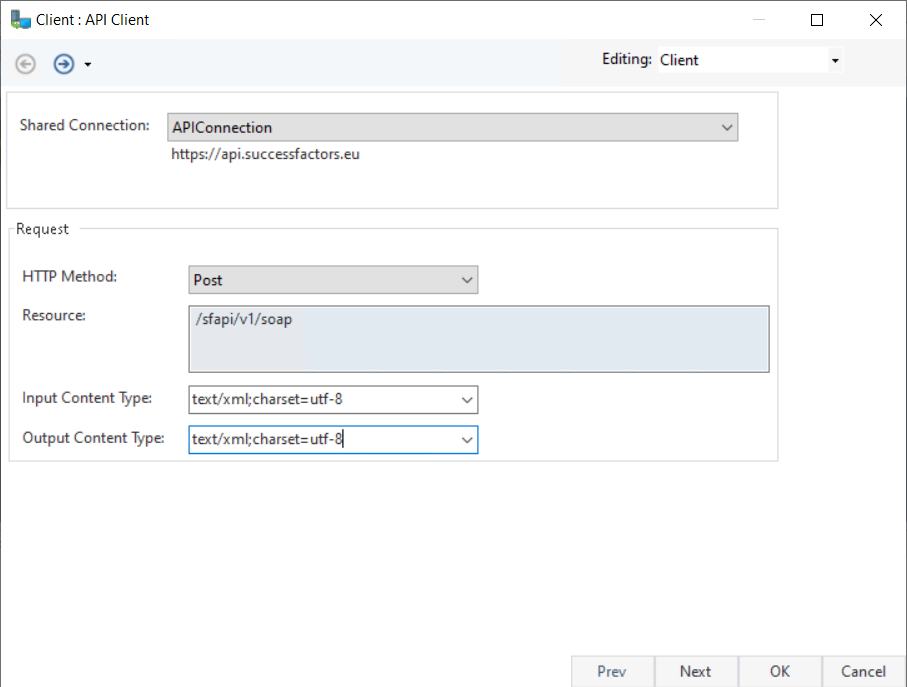The width and height of the screenshot is (907, 687).
Task: Click the api.successfactors.eu URL text
Action: (265, 155)
